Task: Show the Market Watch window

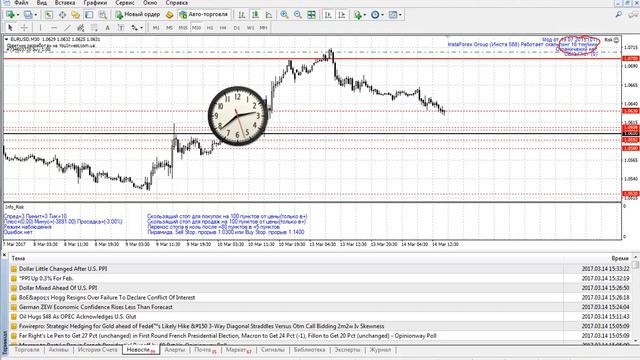Action: tap(49, 15)
